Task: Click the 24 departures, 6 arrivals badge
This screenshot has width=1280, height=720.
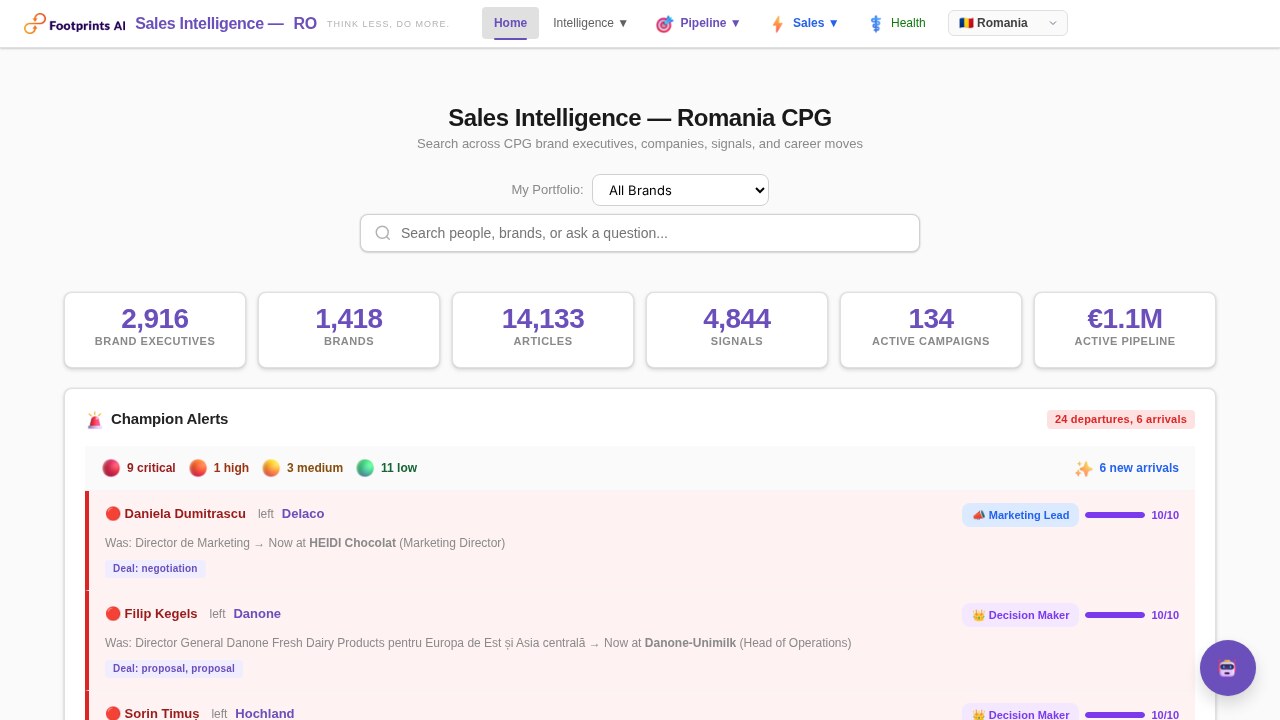Action: [1121, 419]
